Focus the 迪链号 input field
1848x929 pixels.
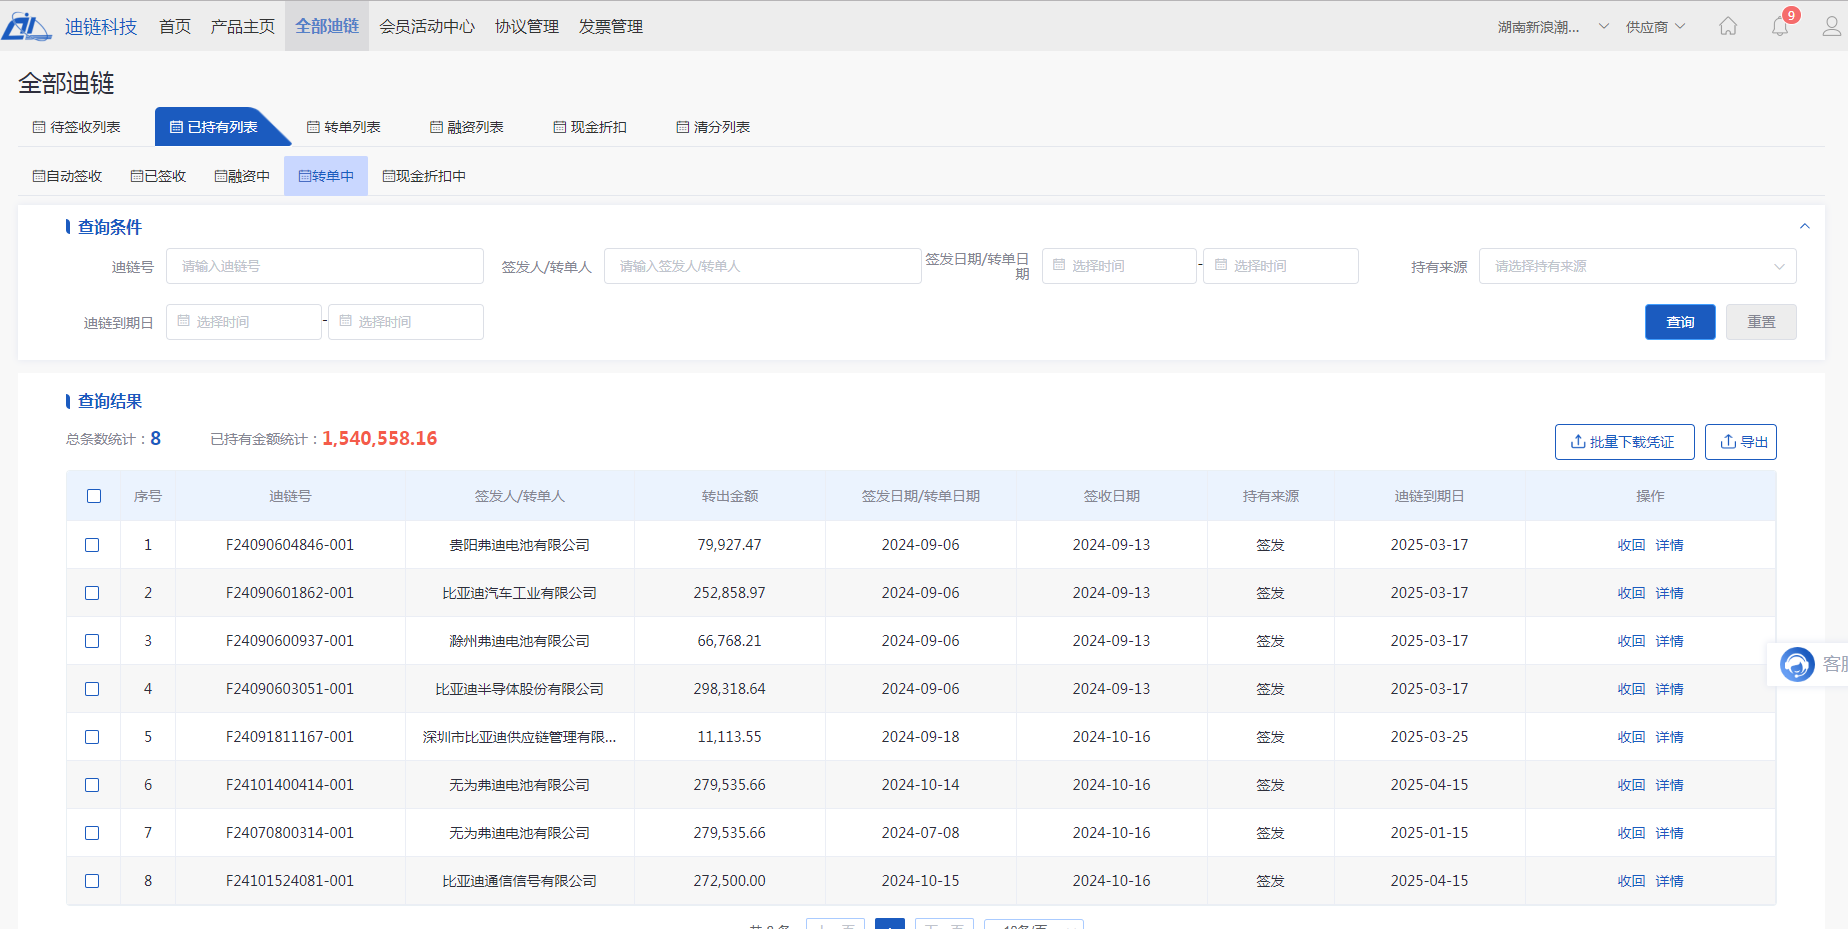325,266
